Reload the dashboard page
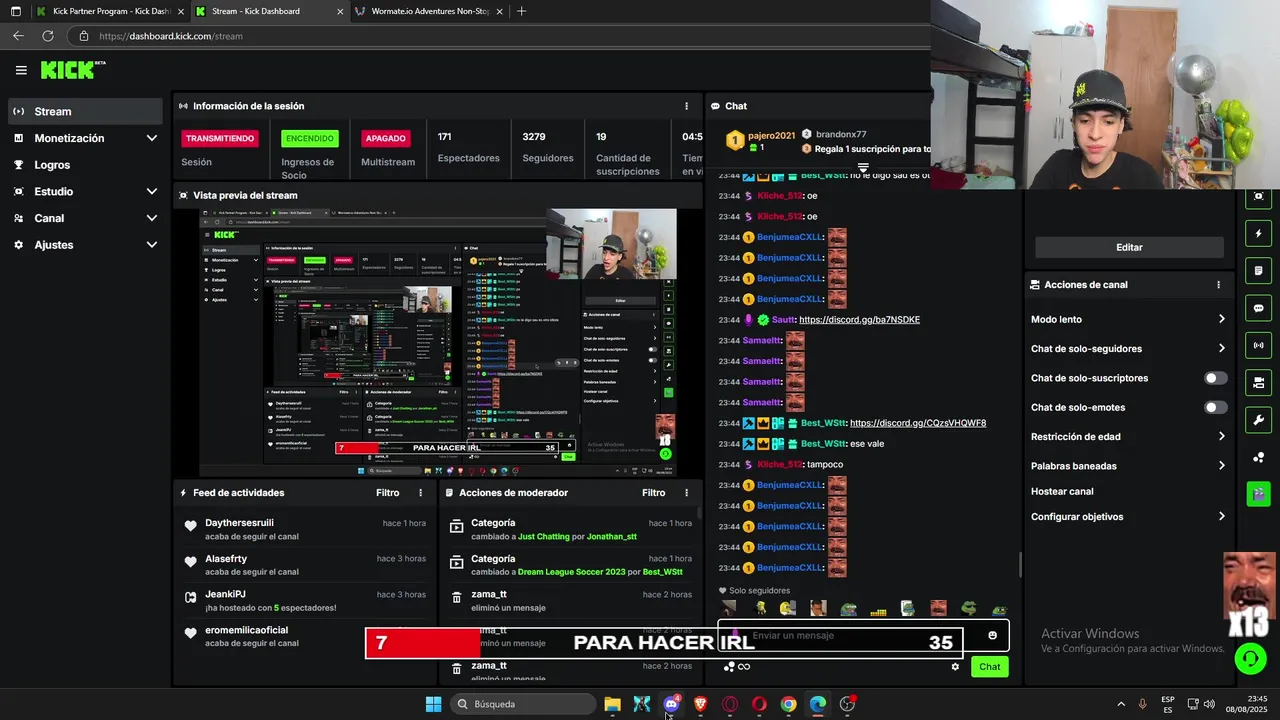Image resolution: width=1280 pixels, height=720 pixels. pyautogui.click(x=47, y=36)
